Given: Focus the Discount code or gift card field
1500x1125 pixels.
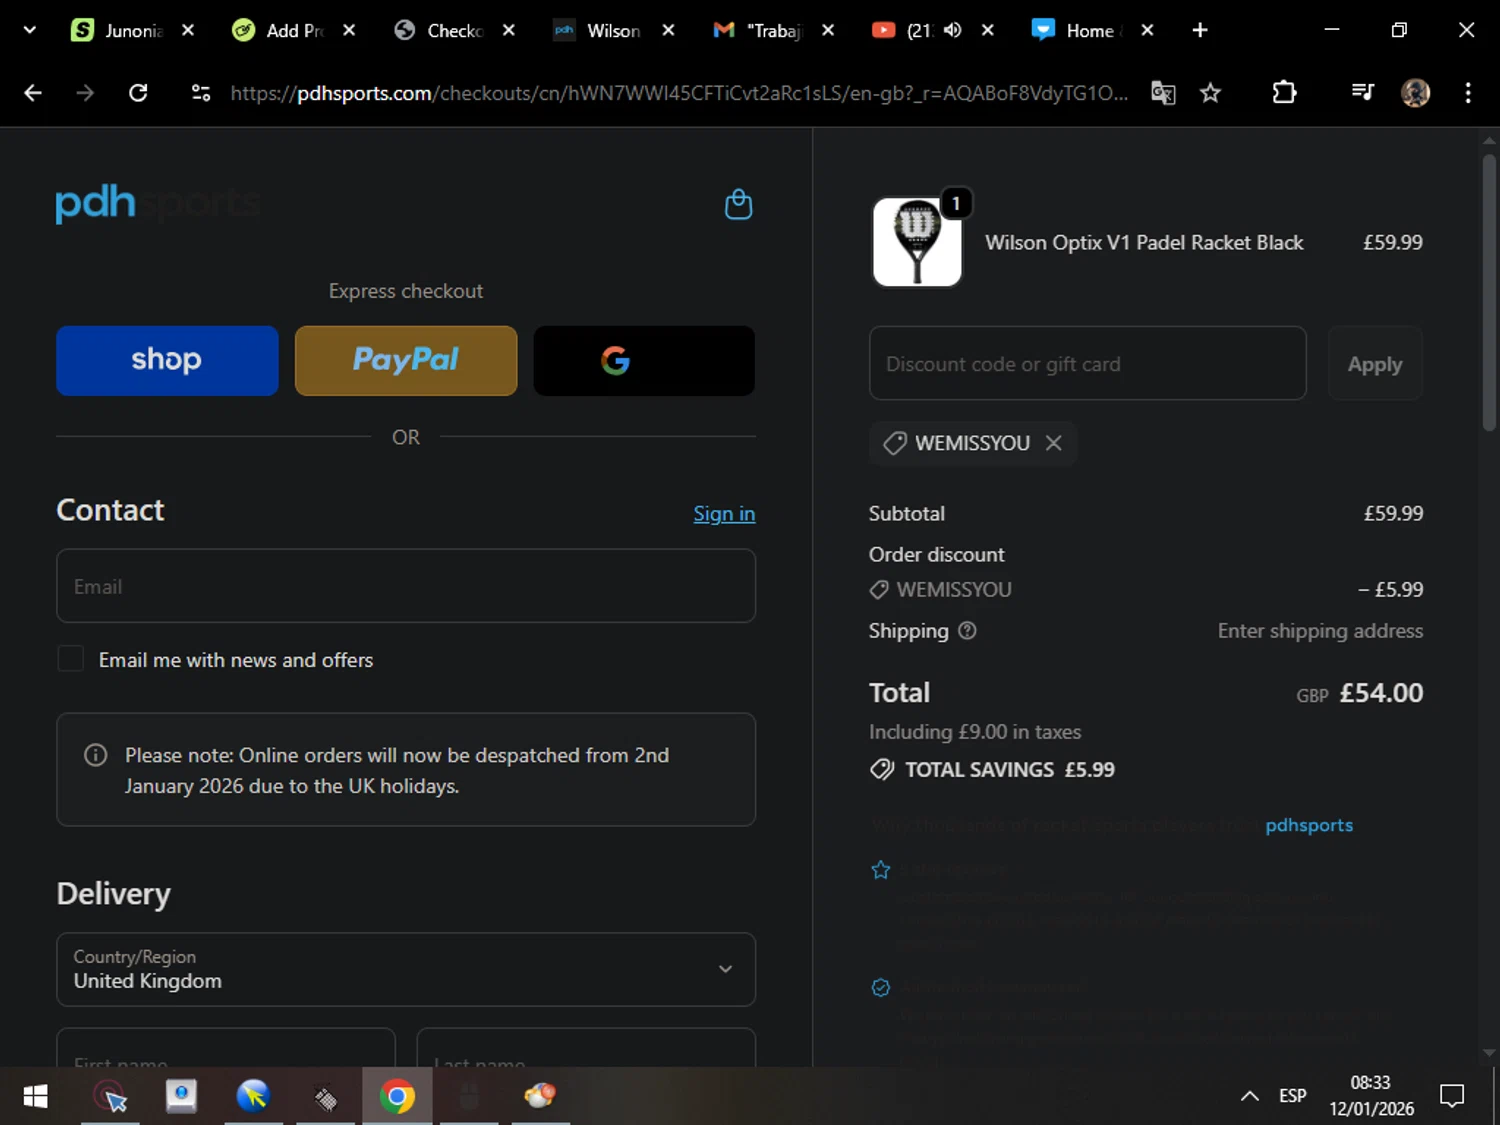Looking at the screenshot, I should click(1088, 363).
